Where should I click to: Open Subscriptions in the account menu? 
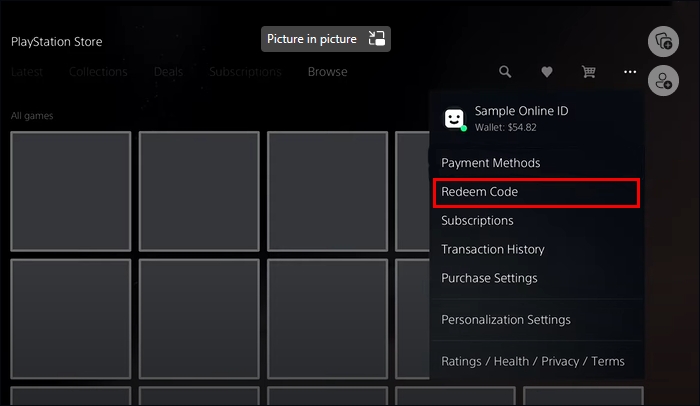tap(477, 221)
